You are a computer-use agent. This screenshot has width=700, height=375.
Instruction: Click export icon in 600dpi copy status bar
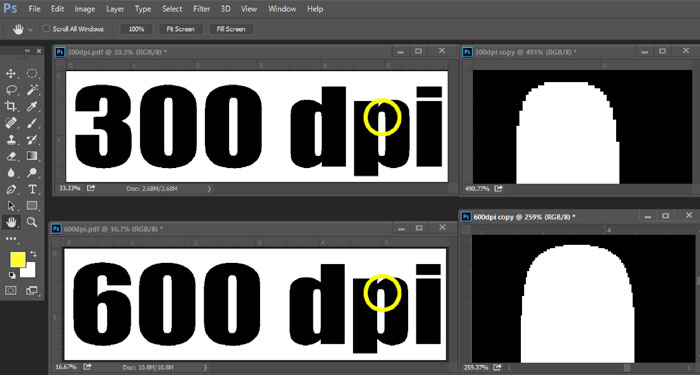pyautogui.click(x=496, y=368)
